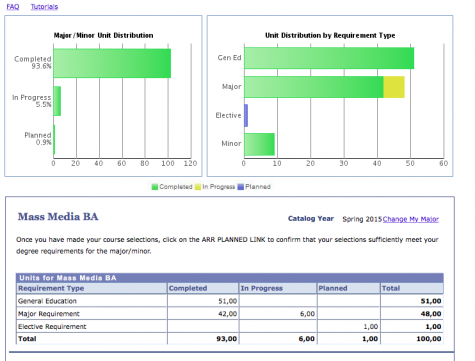Click the ARR PLANNED LINK instruction paragraph

227,245
